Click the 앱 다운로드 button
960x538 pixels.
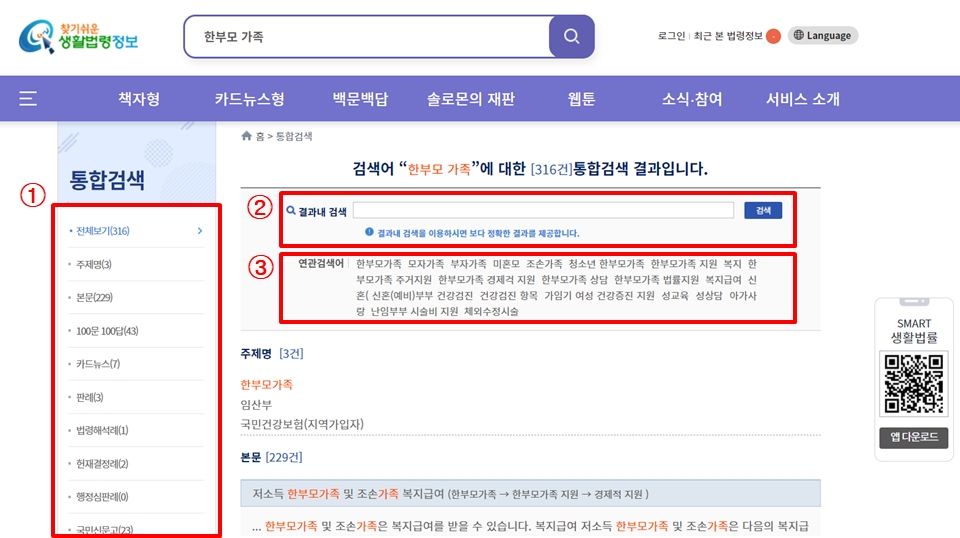tap(911, 438)
